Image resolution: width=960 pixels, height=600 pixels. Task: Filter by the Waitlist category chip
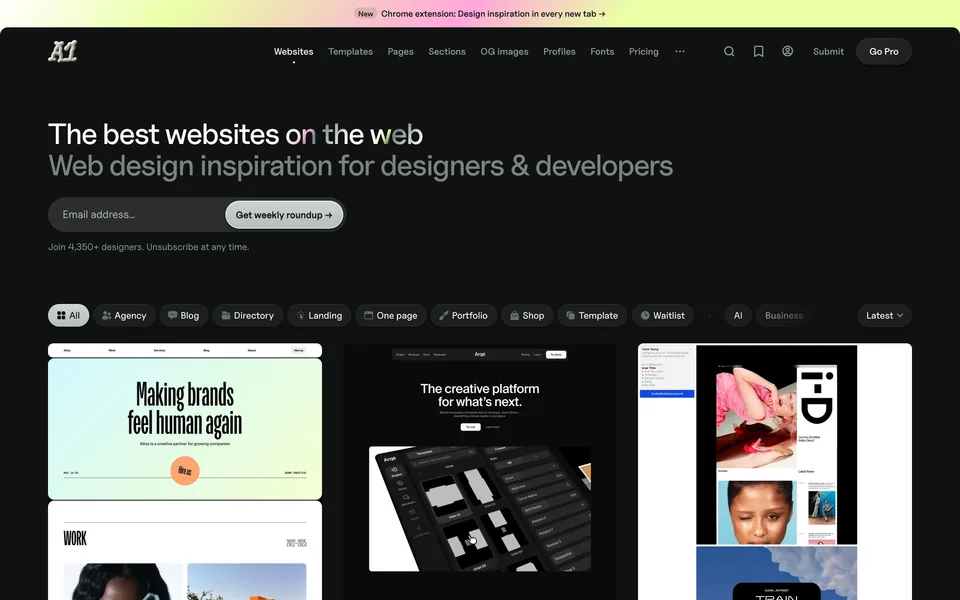[662, 315]
